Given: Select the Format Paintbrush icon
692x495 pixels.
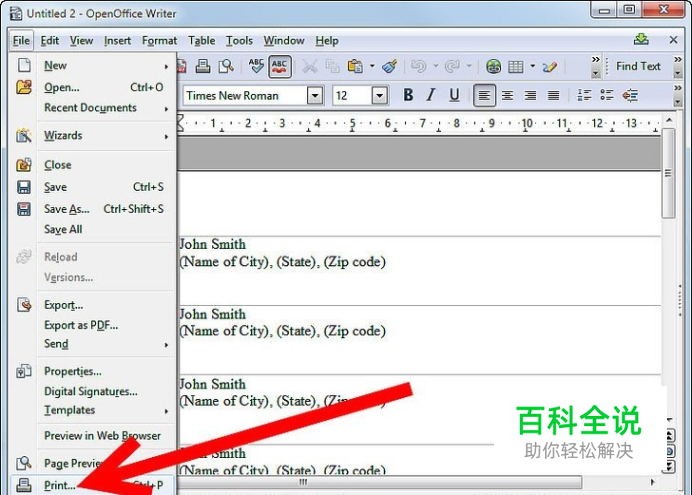Looking at the screenshot, I should pos(390,66).
